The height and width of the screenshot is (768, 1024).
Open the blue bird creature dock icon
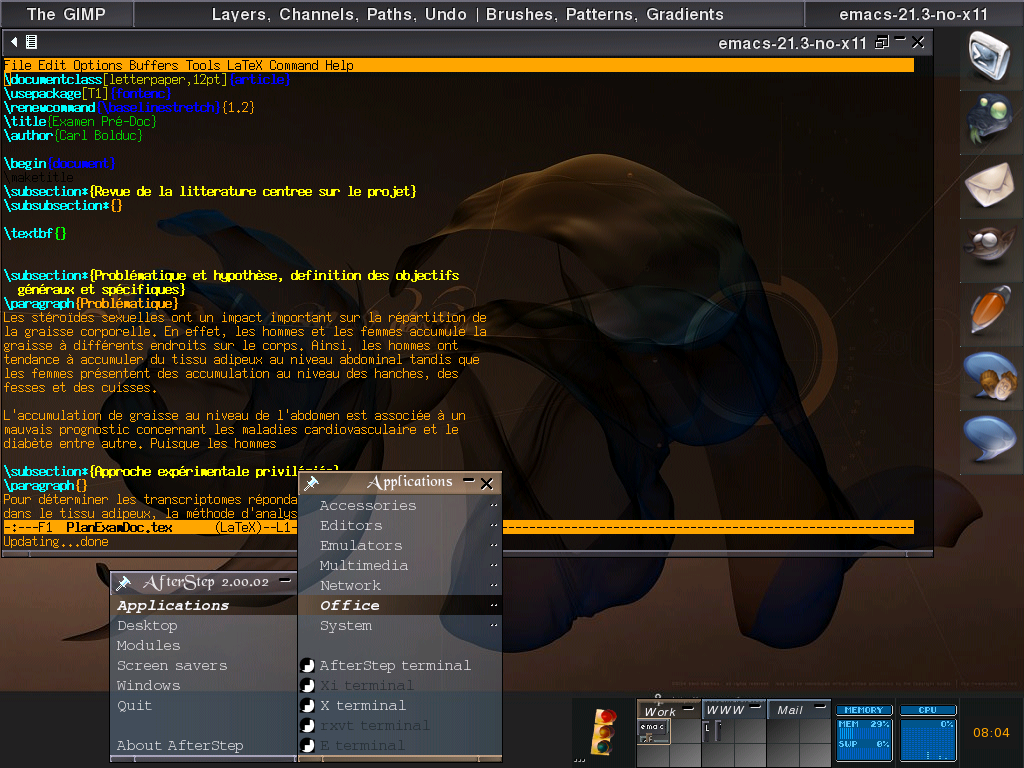pyautogui.click(x=990, y=118)
